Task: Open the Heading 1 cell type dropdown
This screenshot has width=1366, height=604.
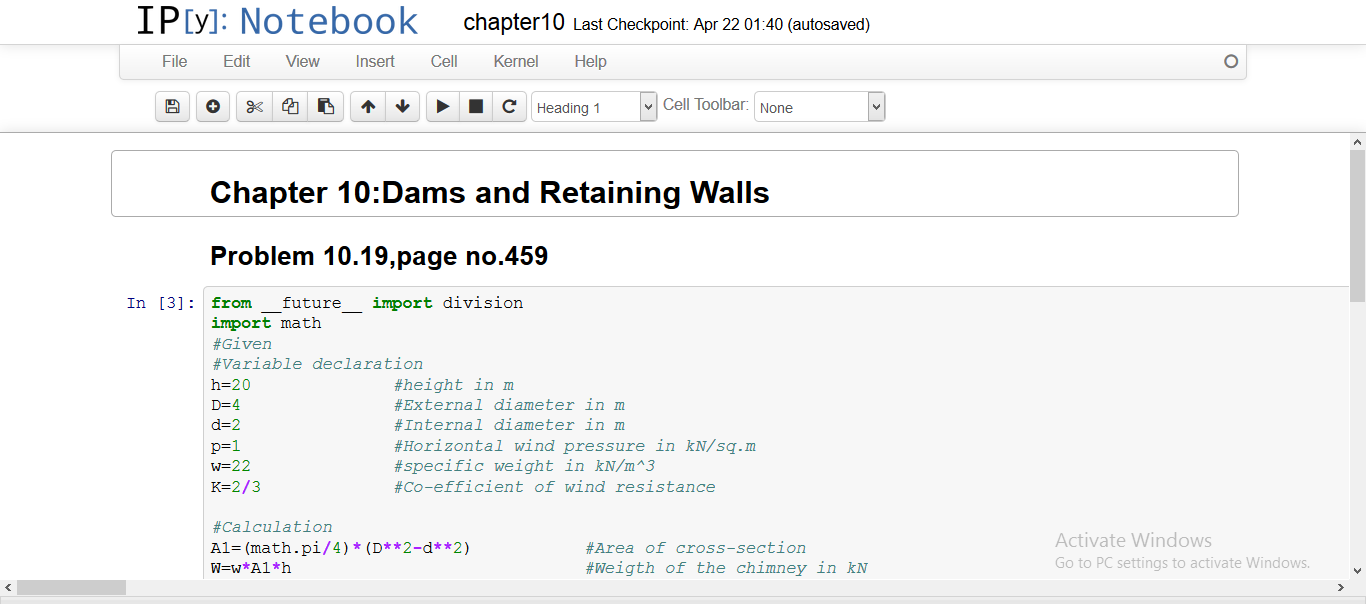Action: [594, 107]
